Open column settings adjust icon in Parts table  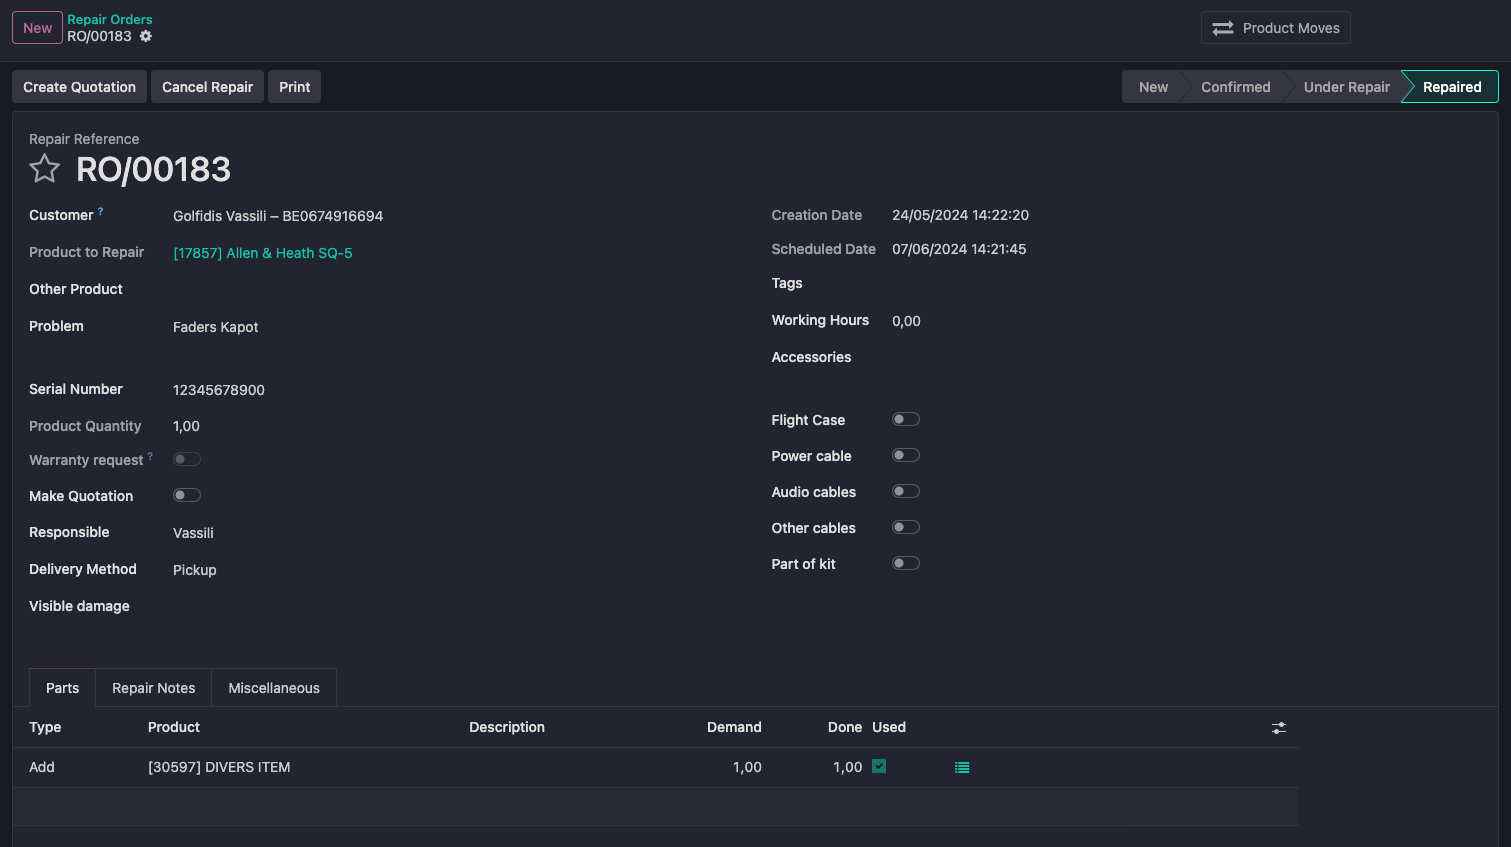[1278, 728]
